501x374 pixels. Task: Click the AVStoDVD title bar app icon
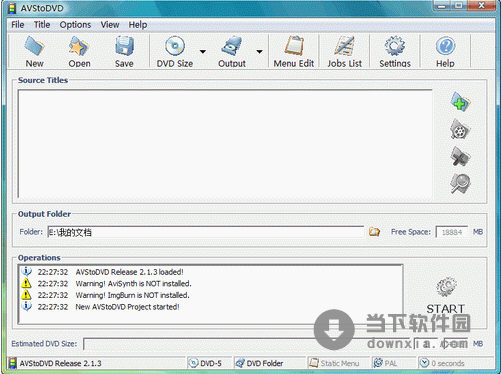click(12, 8)
